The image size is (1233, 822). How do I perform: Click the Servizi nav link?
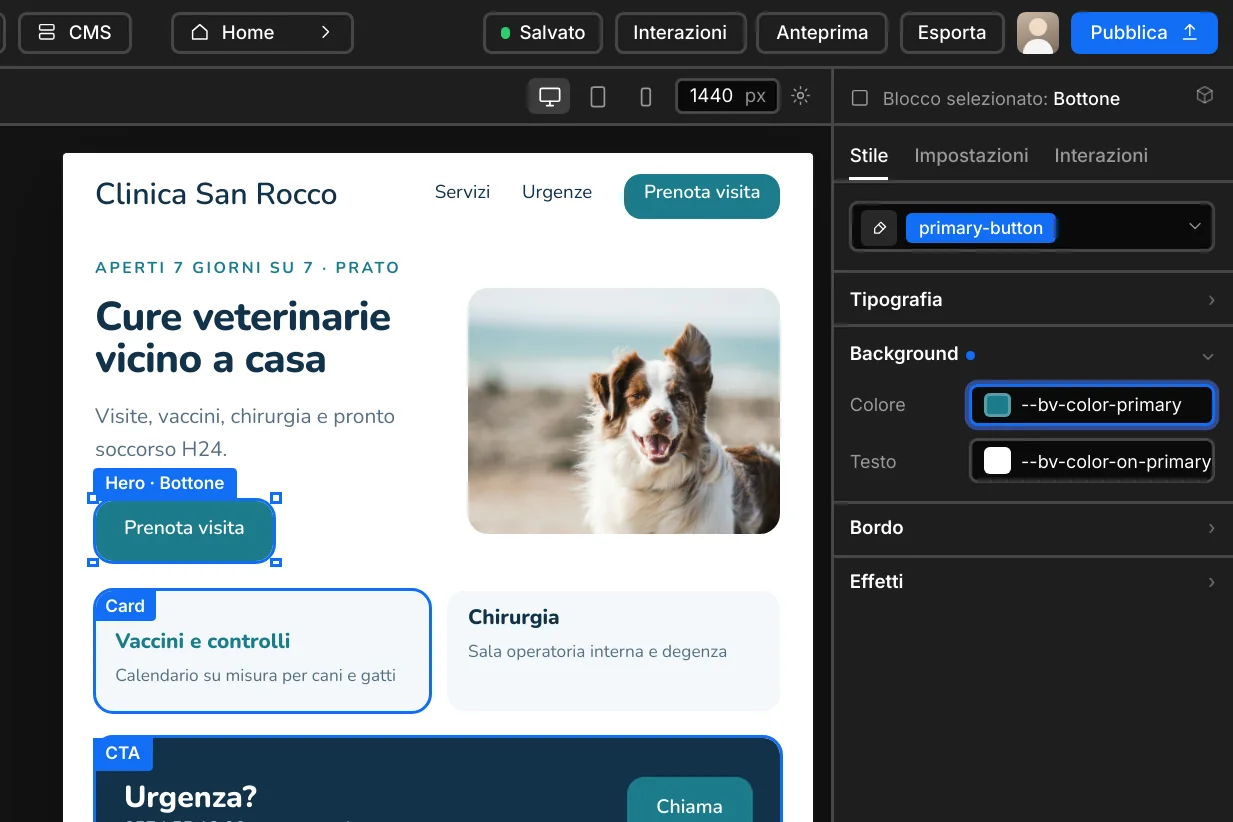[x=462, y=192]
